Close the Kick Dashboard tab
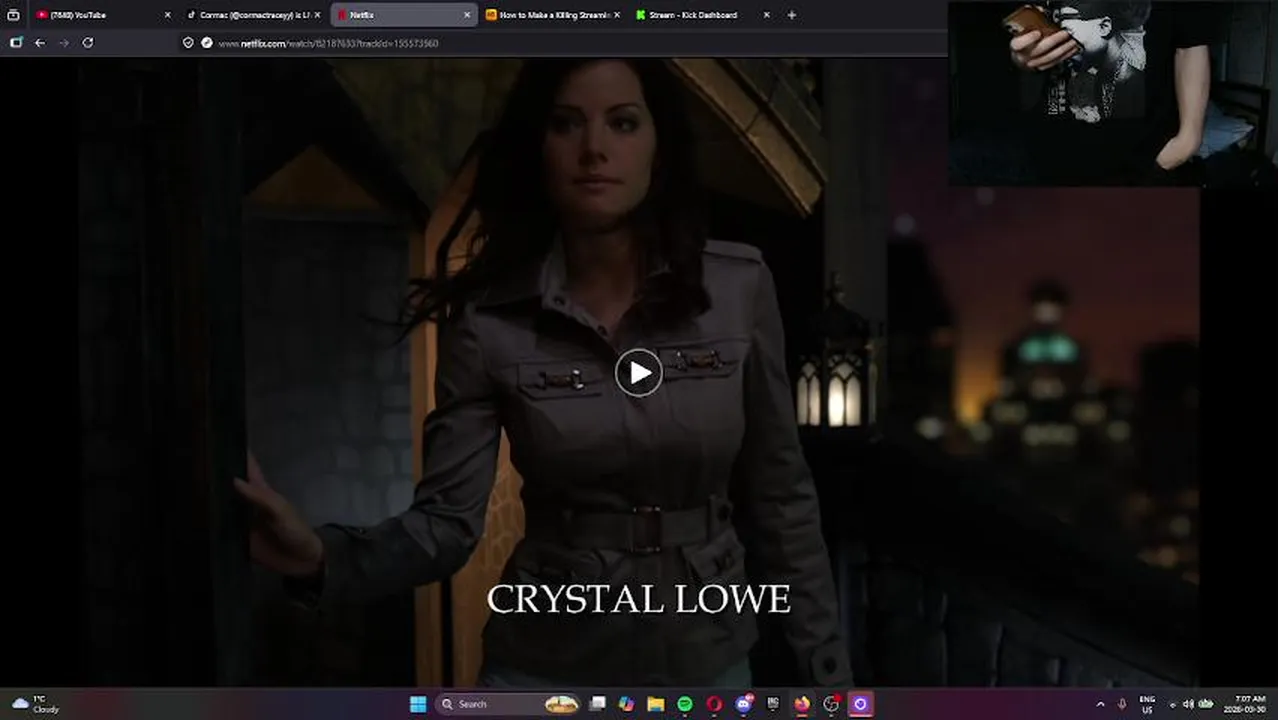Screen dimensions: 1278x720 (x=767, y=15)
